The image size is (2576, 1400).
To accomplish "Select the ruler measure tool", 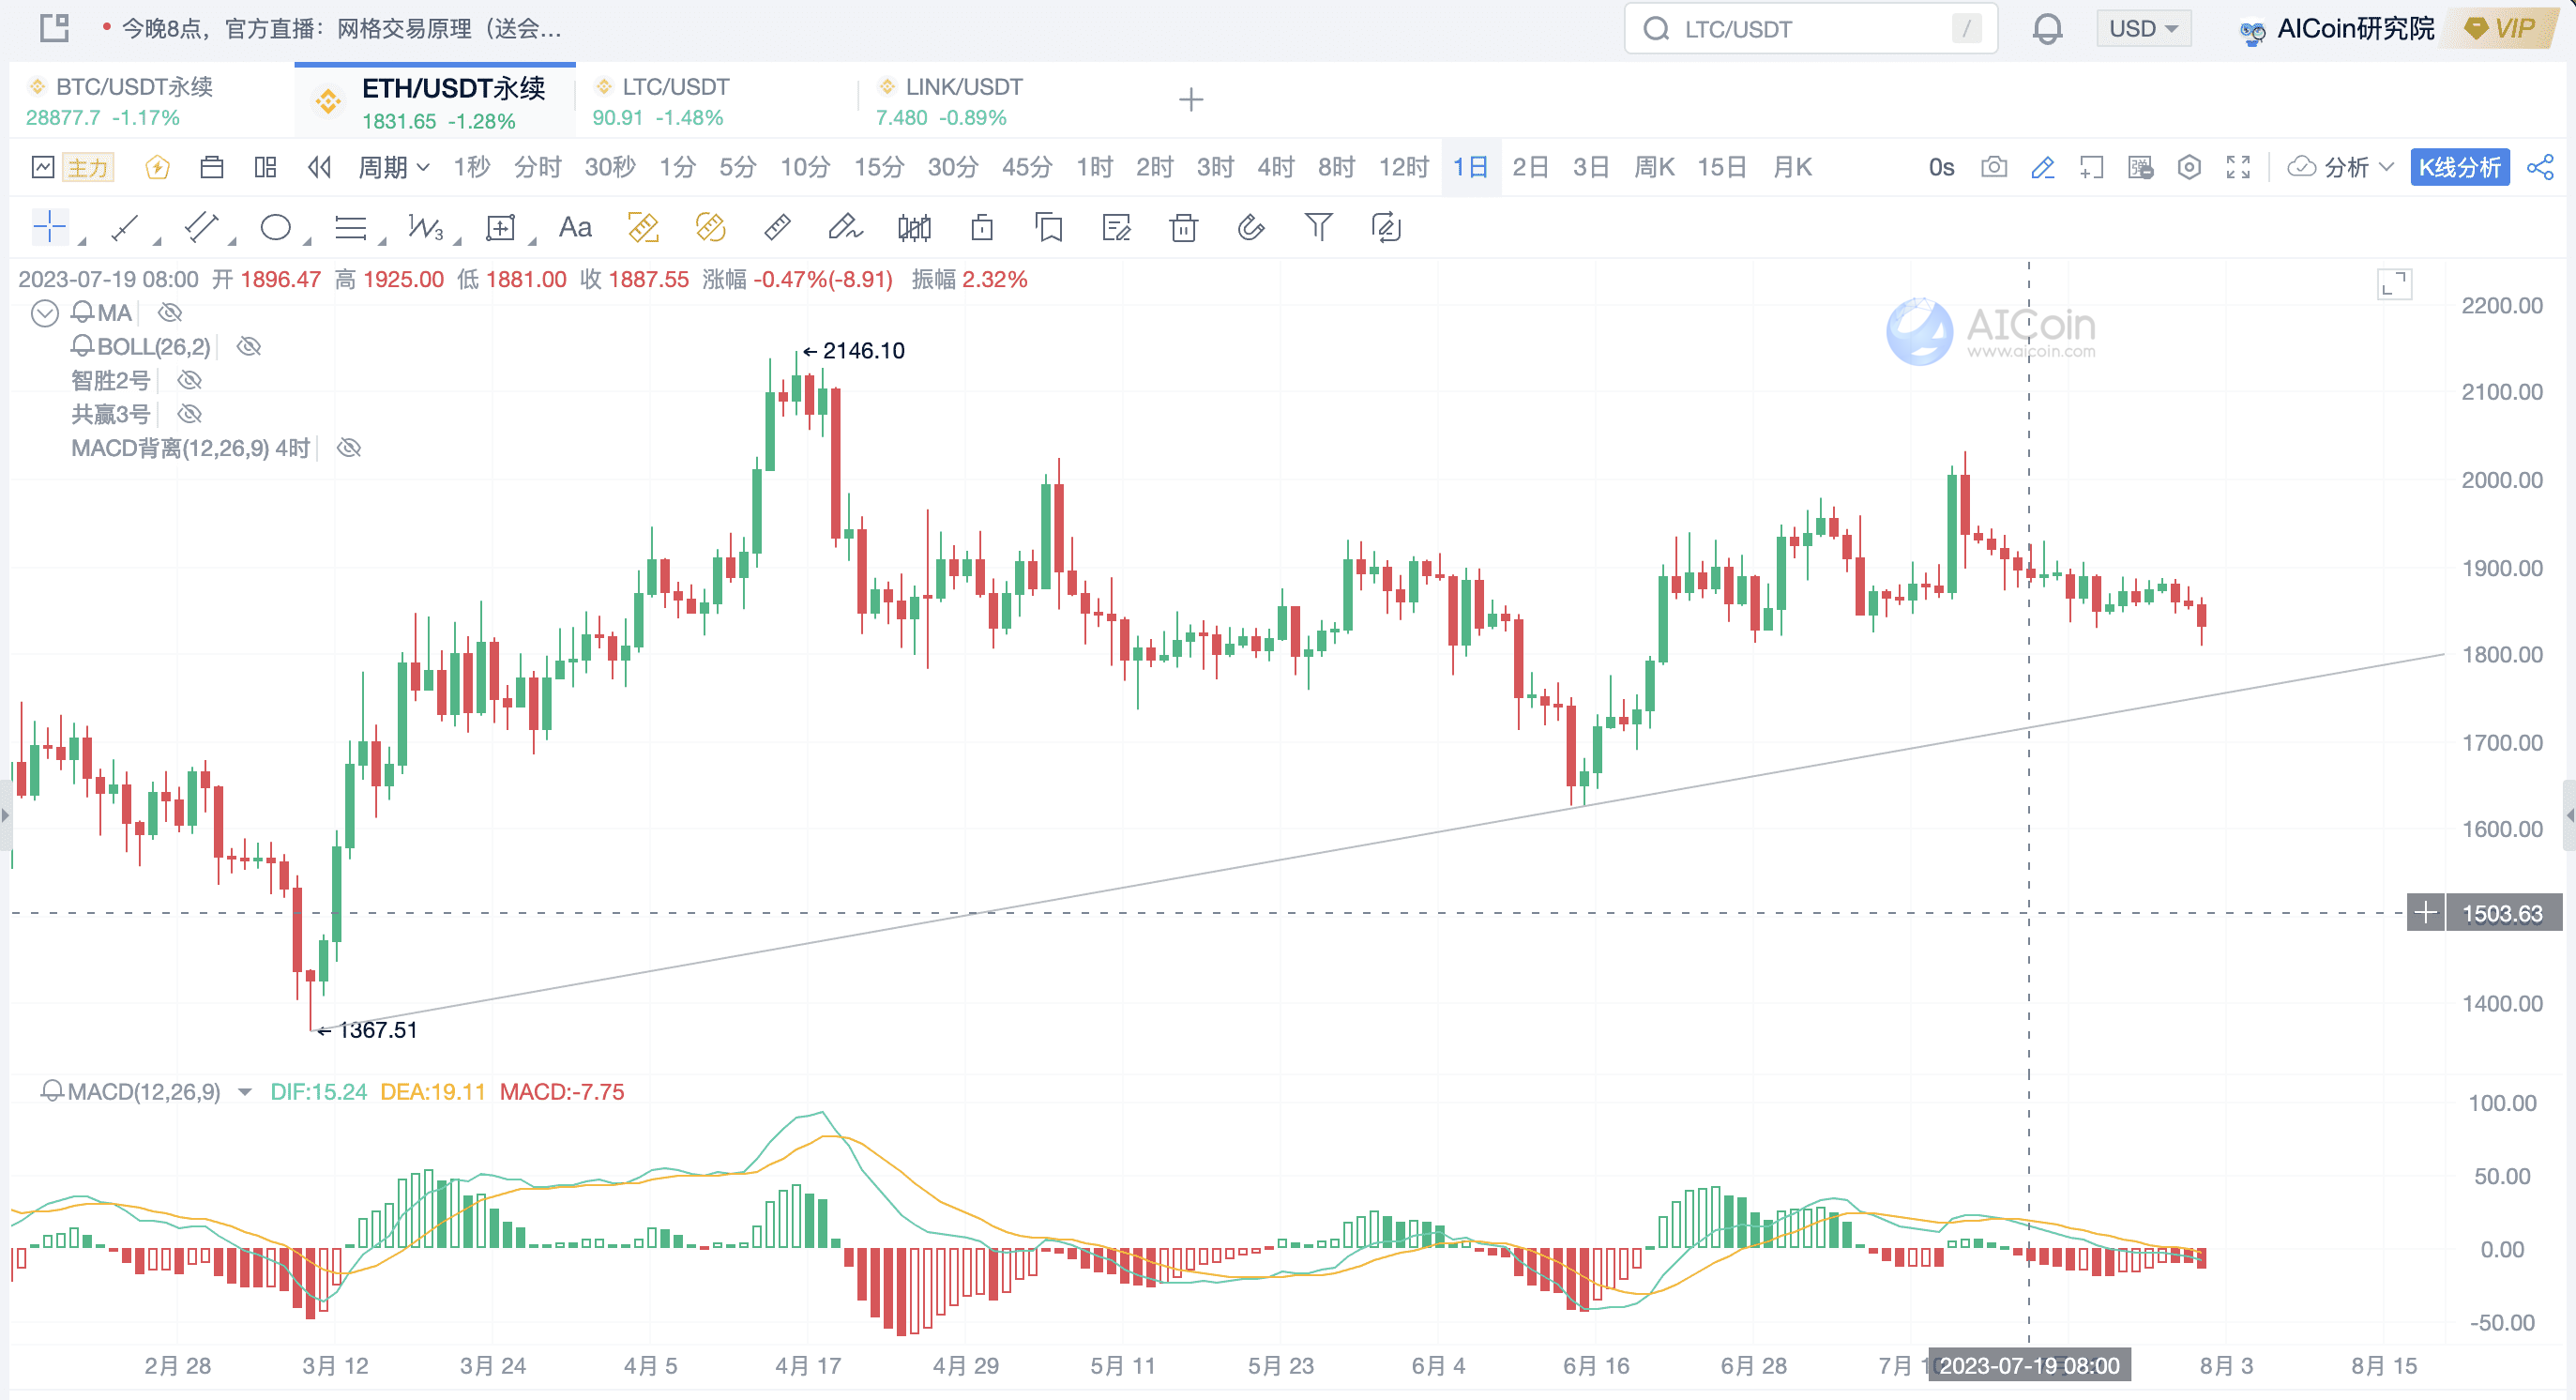I will (x=777, y=228).
